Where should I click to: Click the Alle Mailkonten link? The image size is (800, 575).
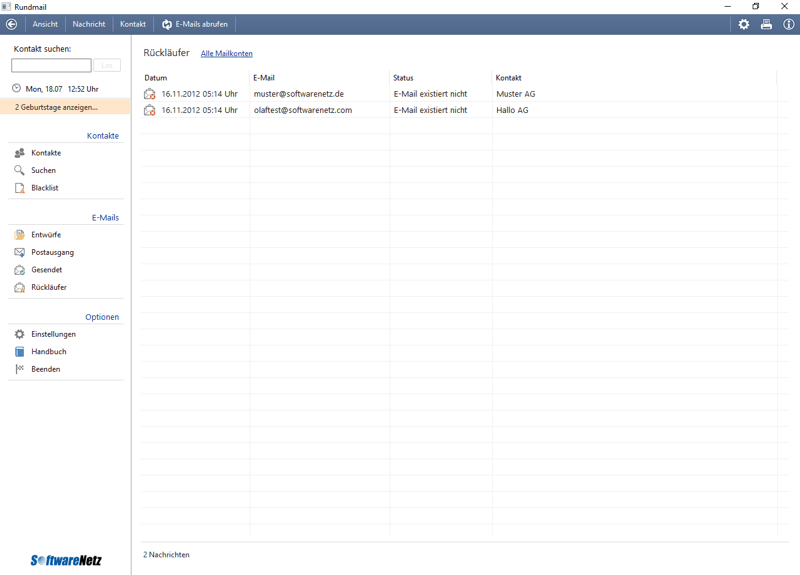pyautogui.click(x=227, y=54)
